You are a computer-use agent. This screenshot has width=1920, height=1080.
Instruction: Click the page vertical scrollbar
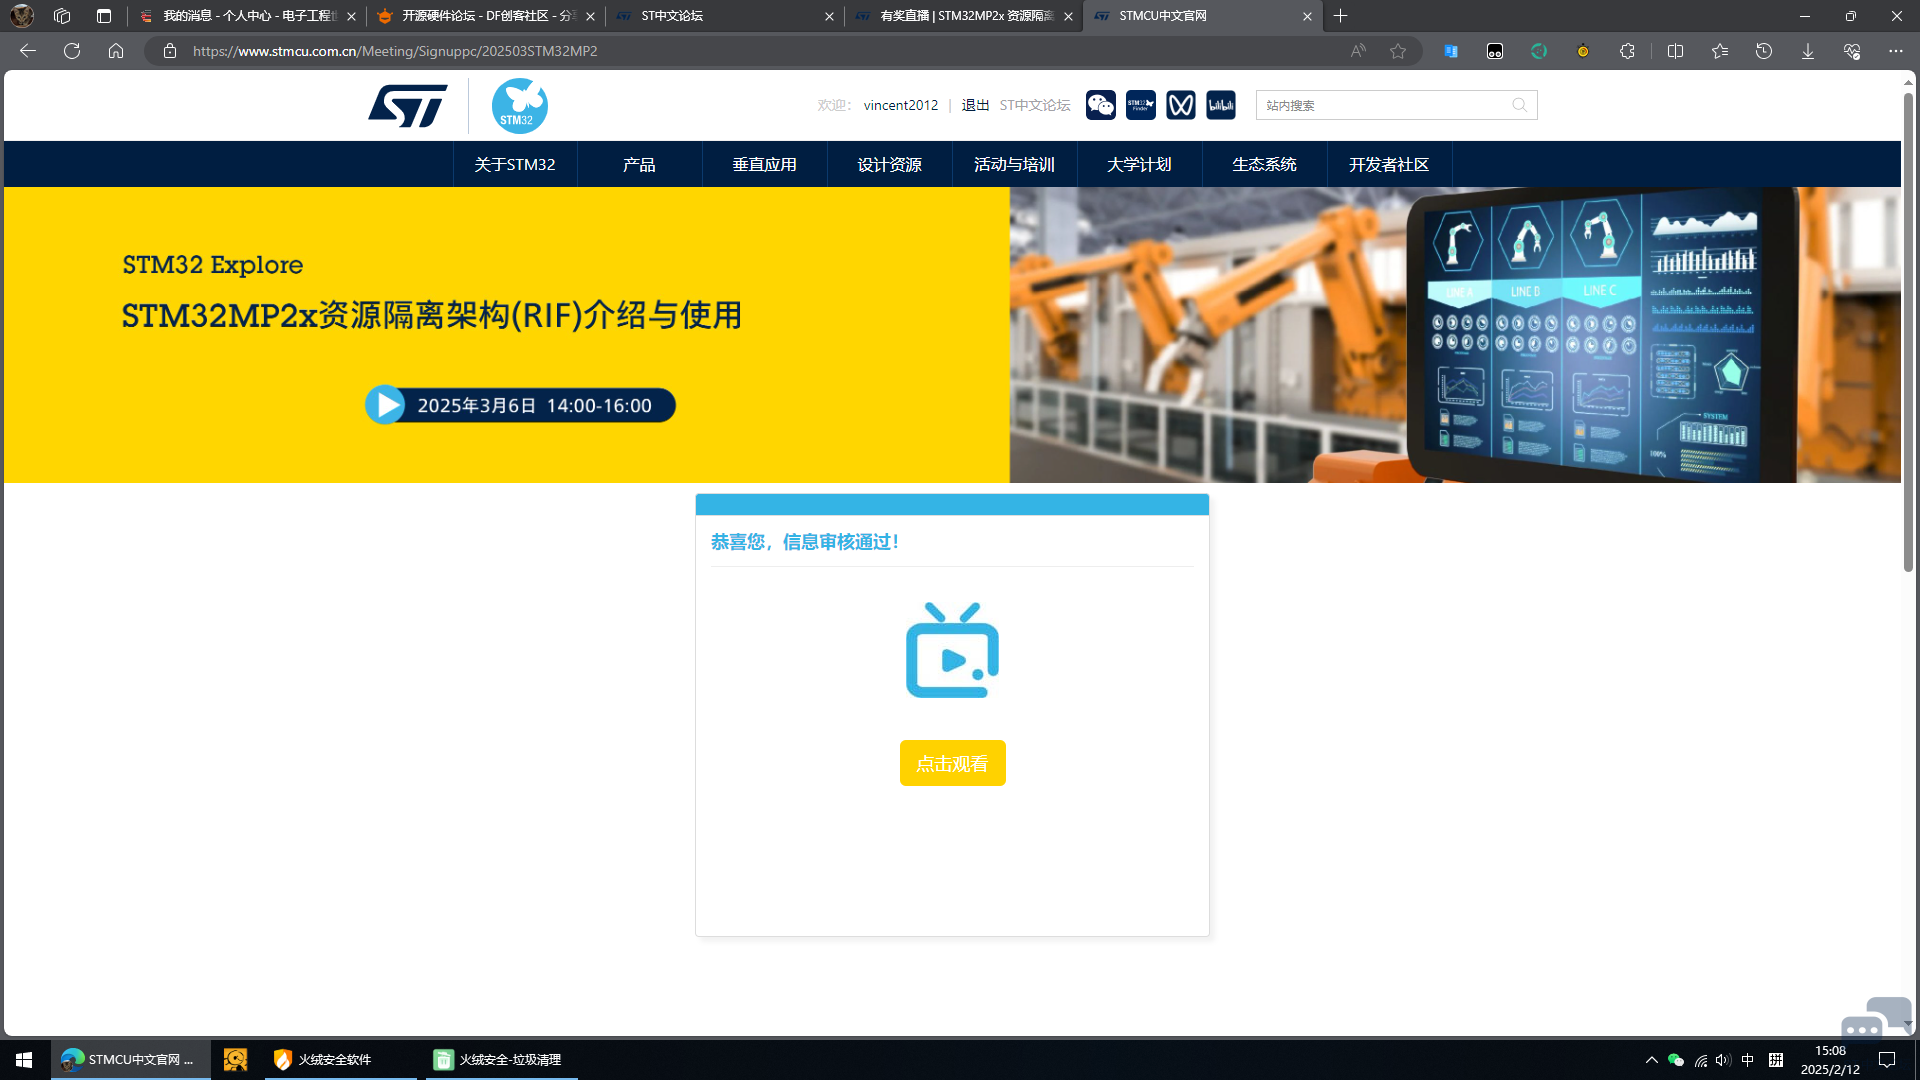[x=1908, y=330]
